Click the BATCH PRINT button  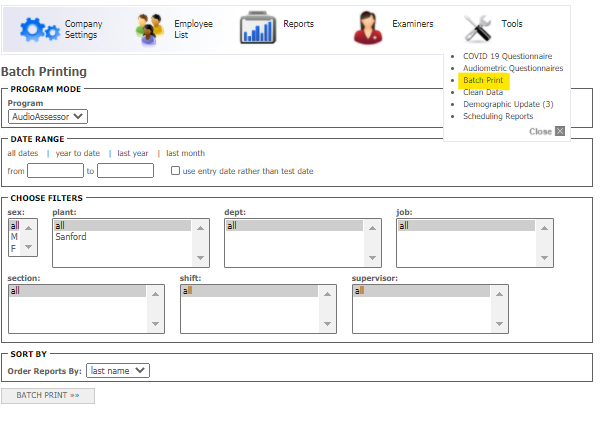[x=48, y=396]
